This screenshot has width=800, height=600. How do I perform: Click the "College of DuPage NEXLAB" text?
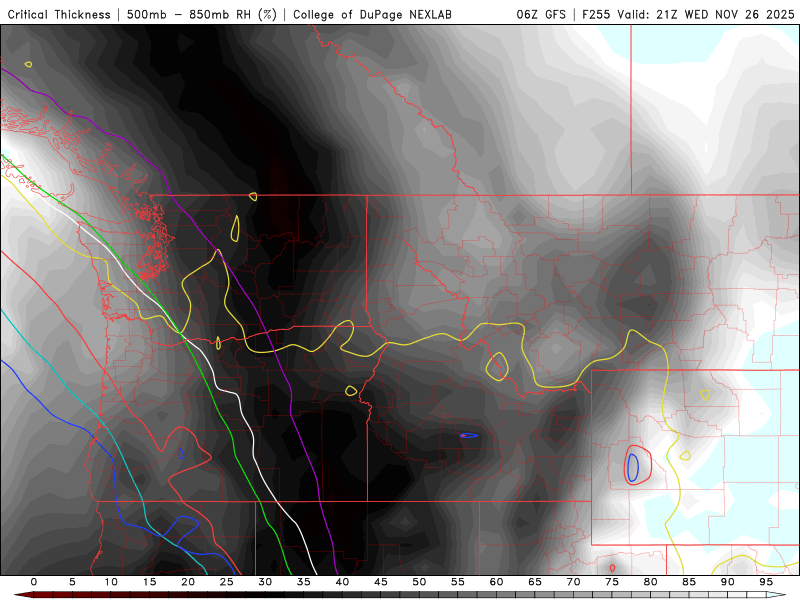pyautogui.click(x=372, y=15)
